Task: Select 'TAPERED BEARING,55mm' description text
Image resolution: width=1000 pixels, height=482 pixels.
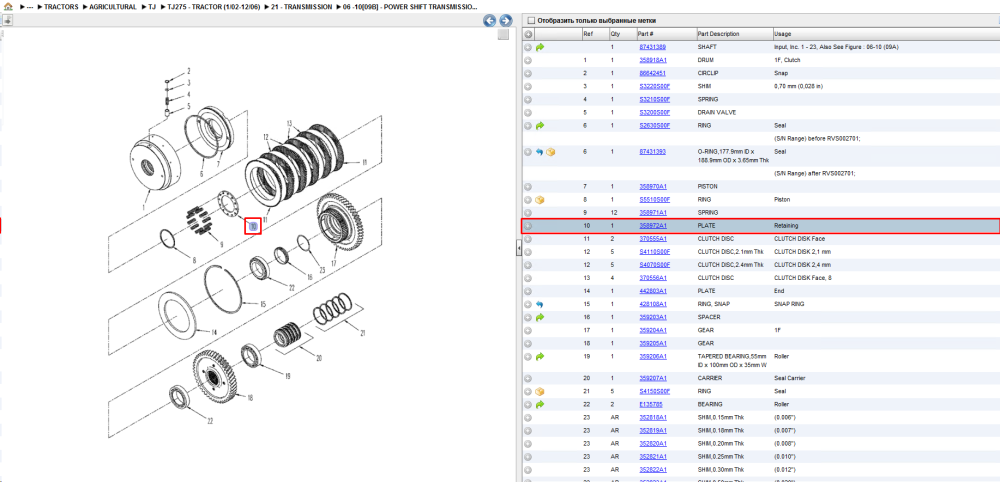Action: pos(730,356)
